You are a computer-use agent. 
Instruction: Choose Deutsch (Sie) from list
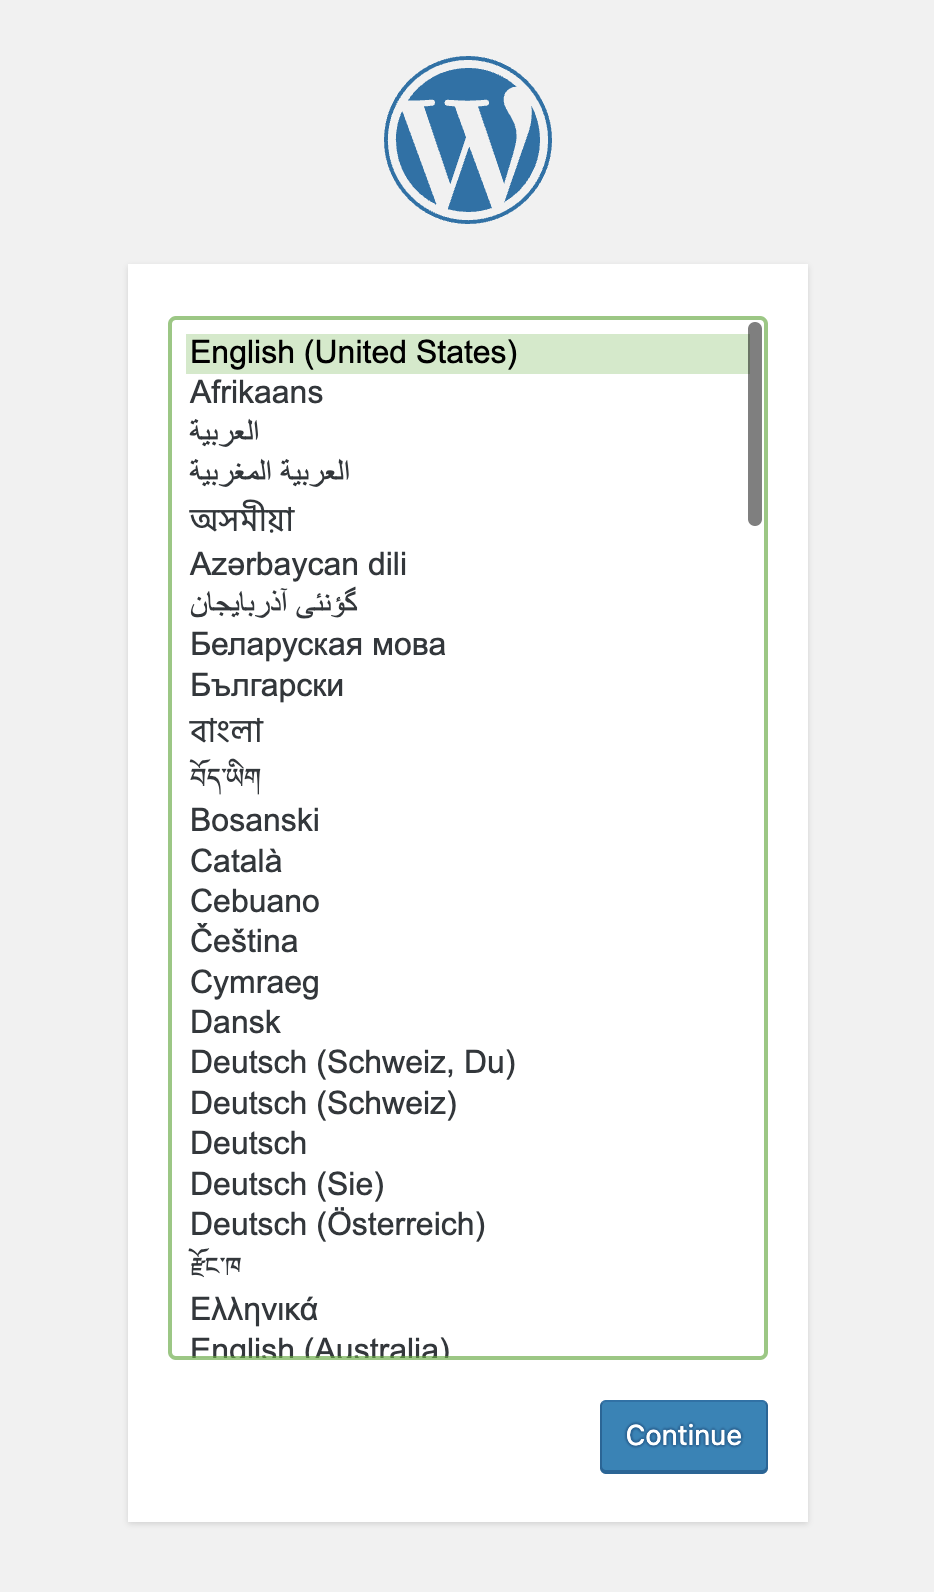point(287,1185)
